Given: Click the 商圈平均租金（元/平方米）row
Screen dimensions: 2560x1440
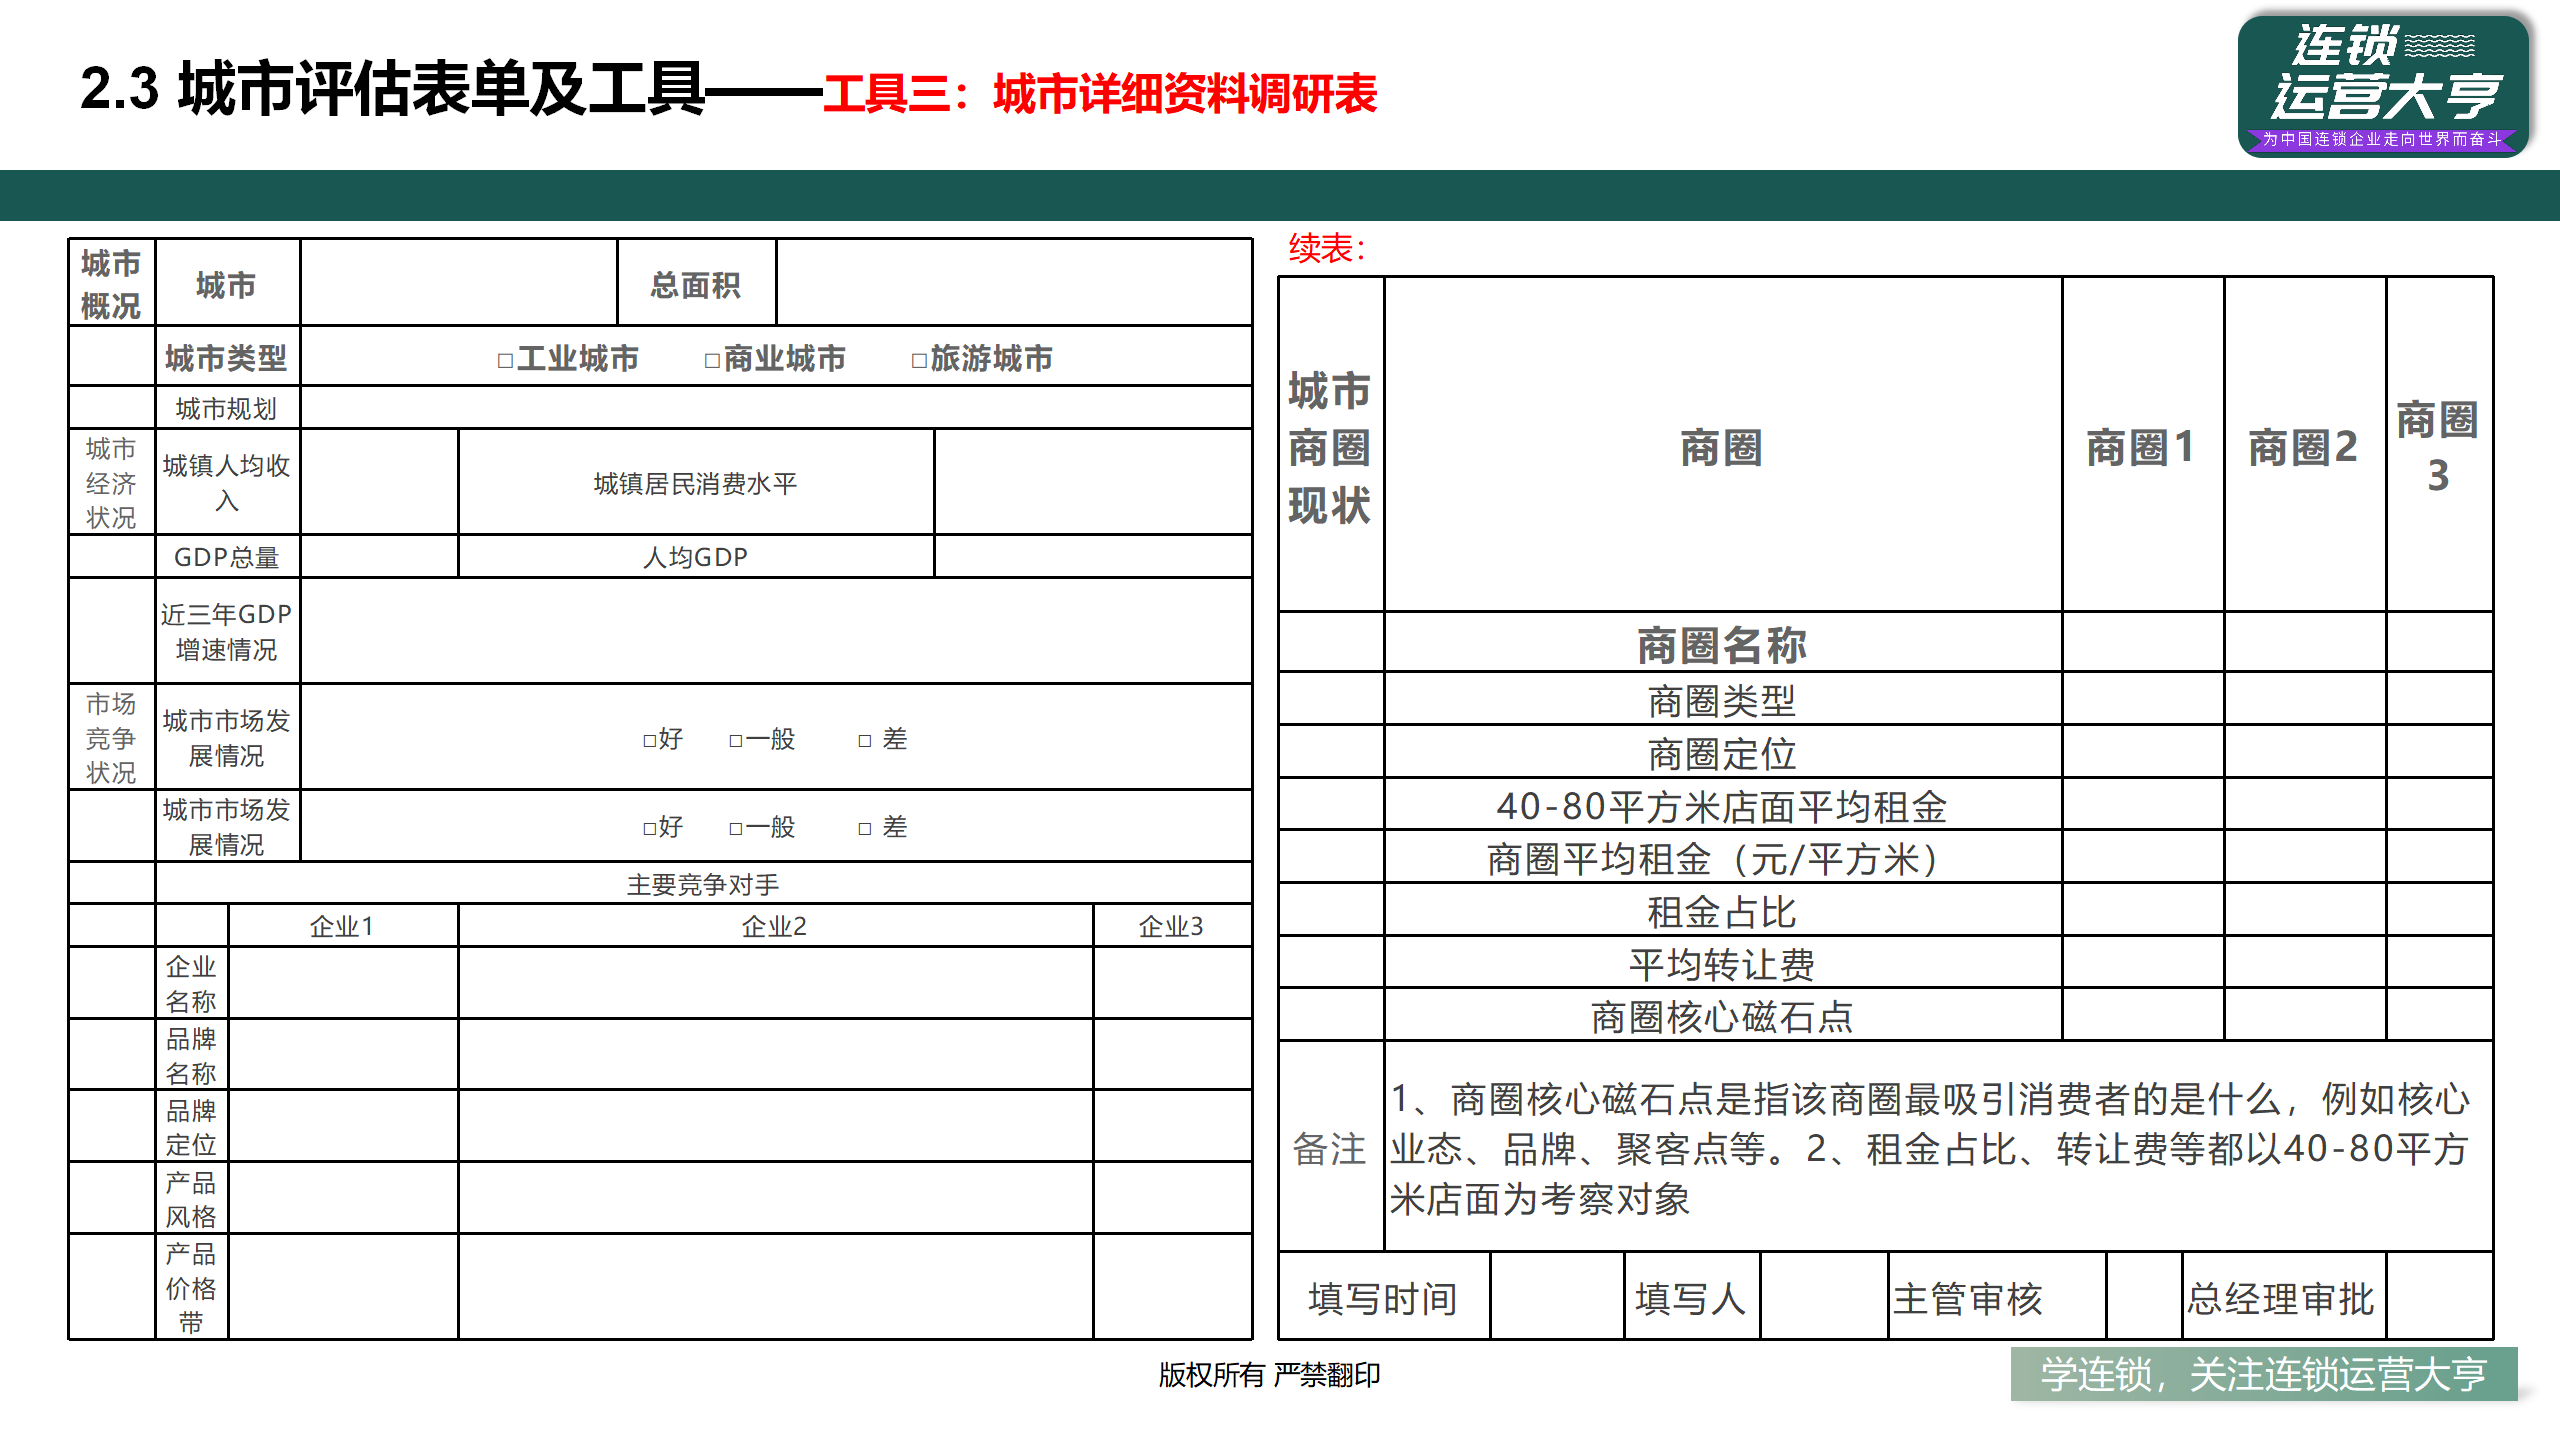Looking at the screenshot, I should [1722, 857].
